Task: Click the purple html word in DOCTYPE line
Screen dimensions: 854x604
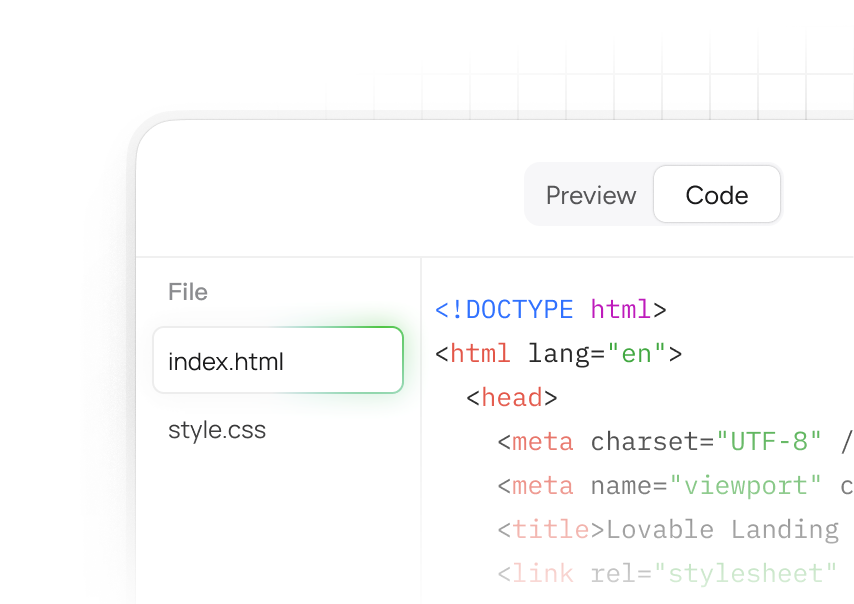Action: point(621,310)
